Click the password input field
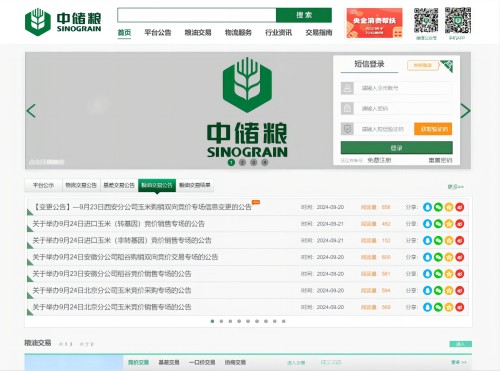500x371 pixels. pyautogui.click(x=403, y=109)
